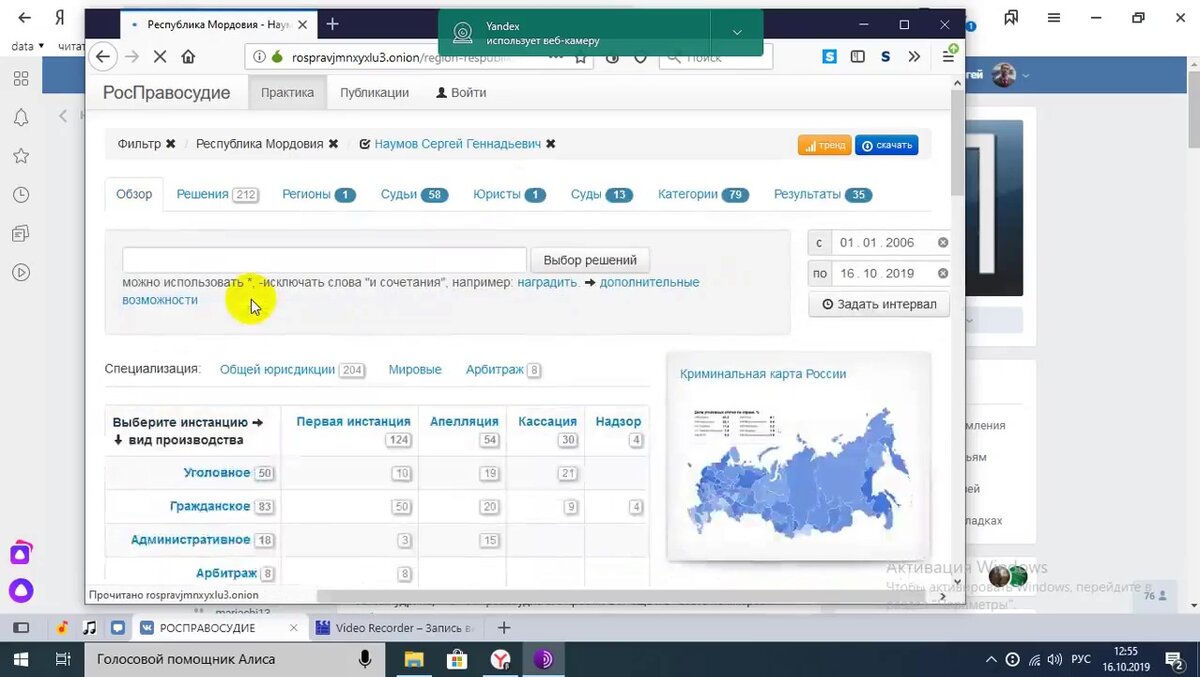Filter by Кассация column

point(547,422)
